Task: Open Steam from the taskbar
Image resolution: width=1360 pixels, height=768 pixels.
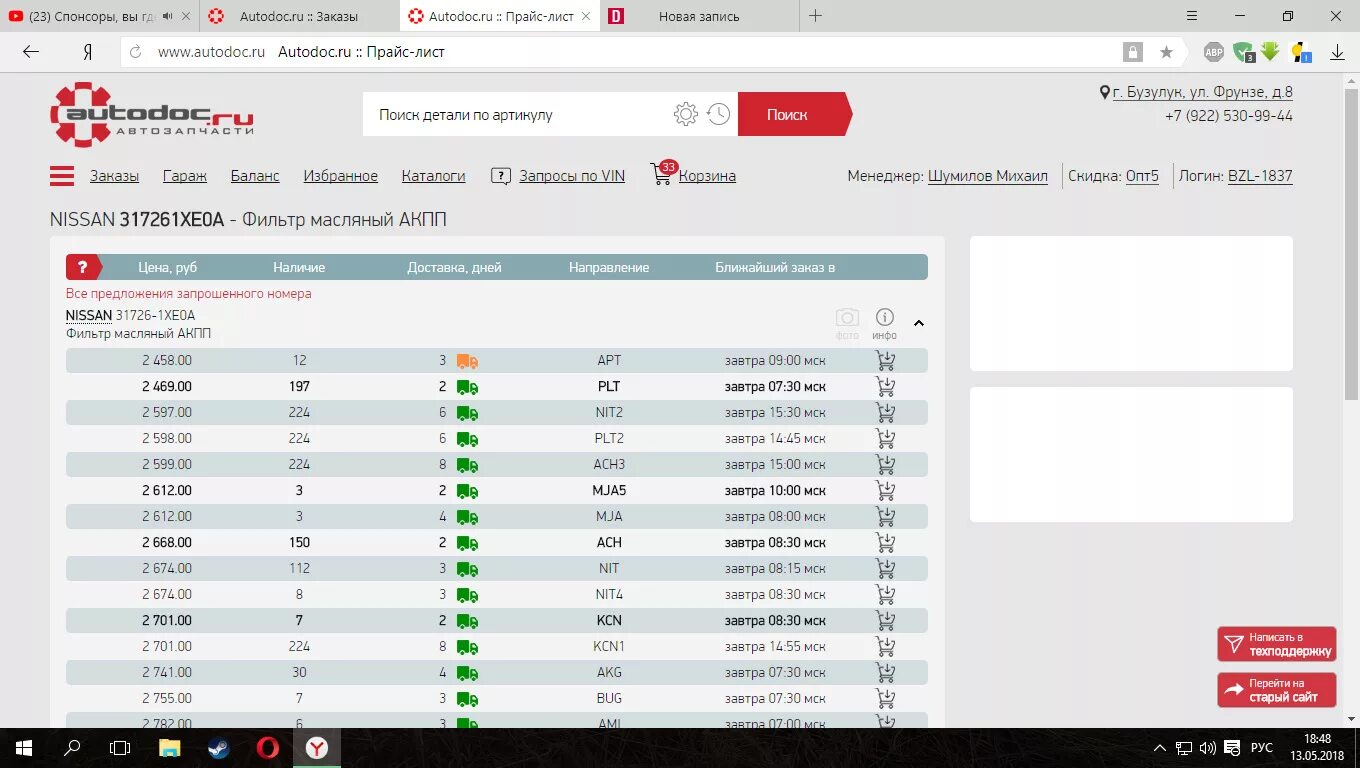Action: pos(218,747)
